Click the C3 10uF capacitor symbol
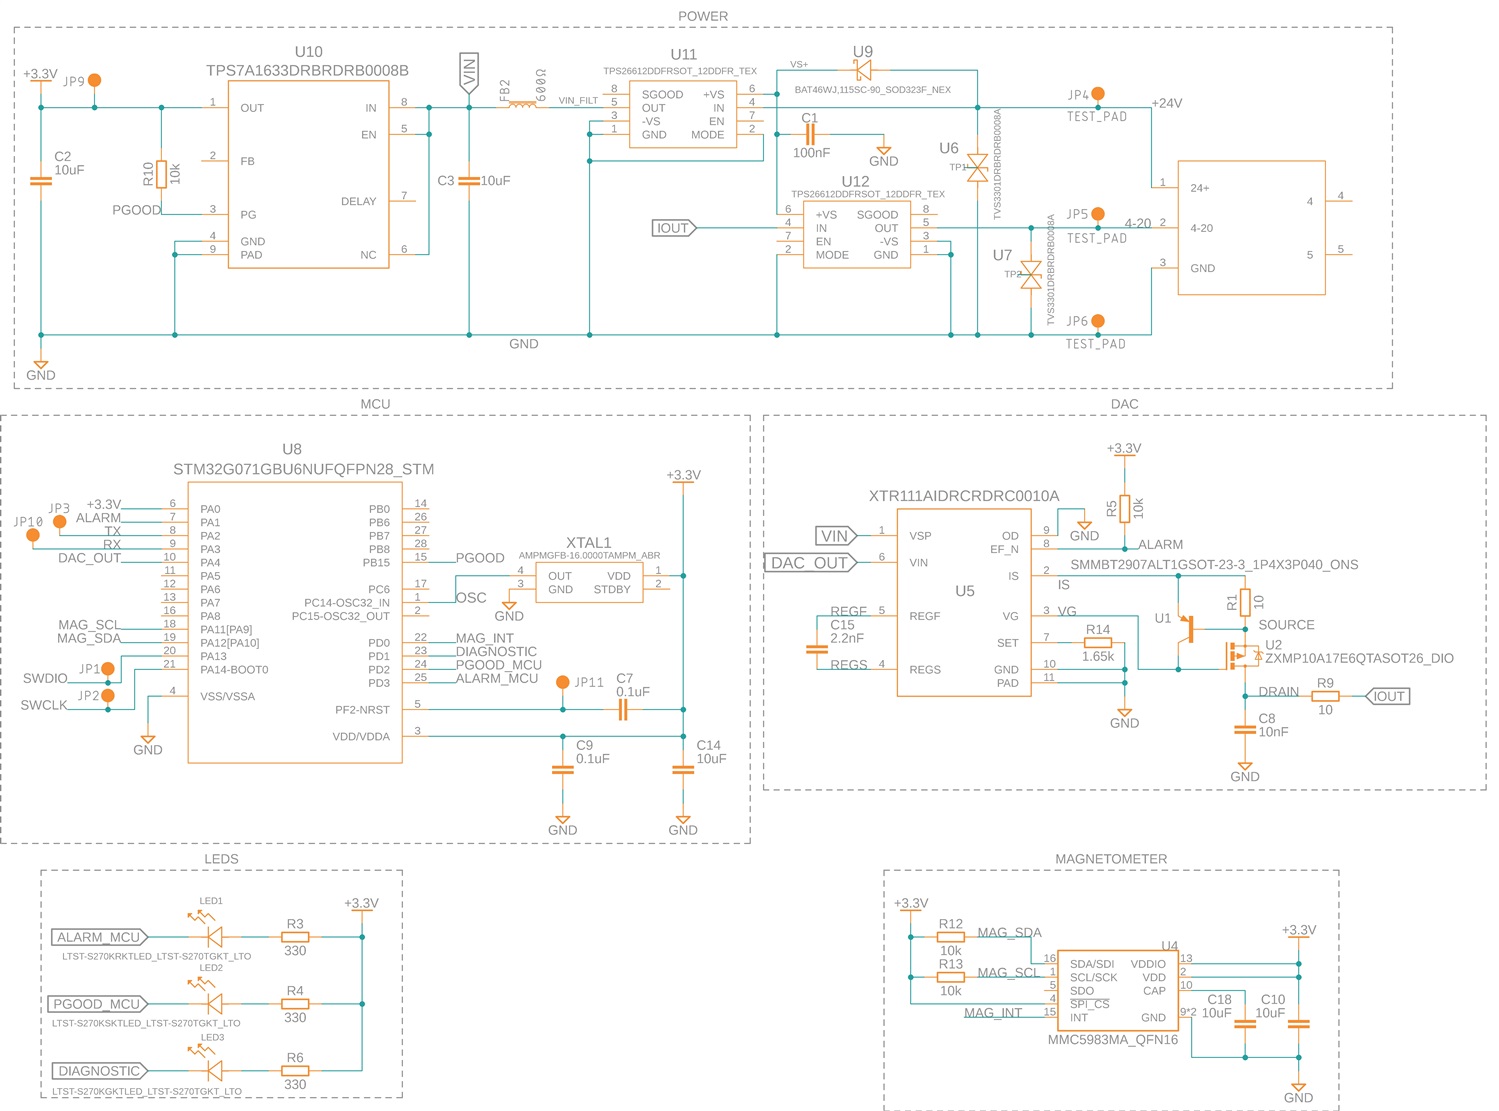 pyautogui.click(x=469, y=181)
